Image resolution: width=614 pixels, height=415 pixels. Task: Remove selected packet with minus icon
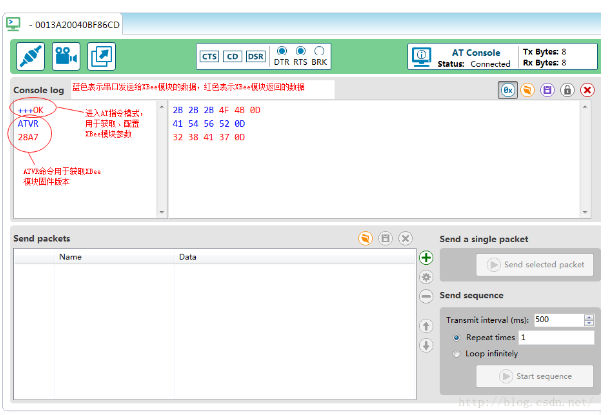[x=426, y=296]
